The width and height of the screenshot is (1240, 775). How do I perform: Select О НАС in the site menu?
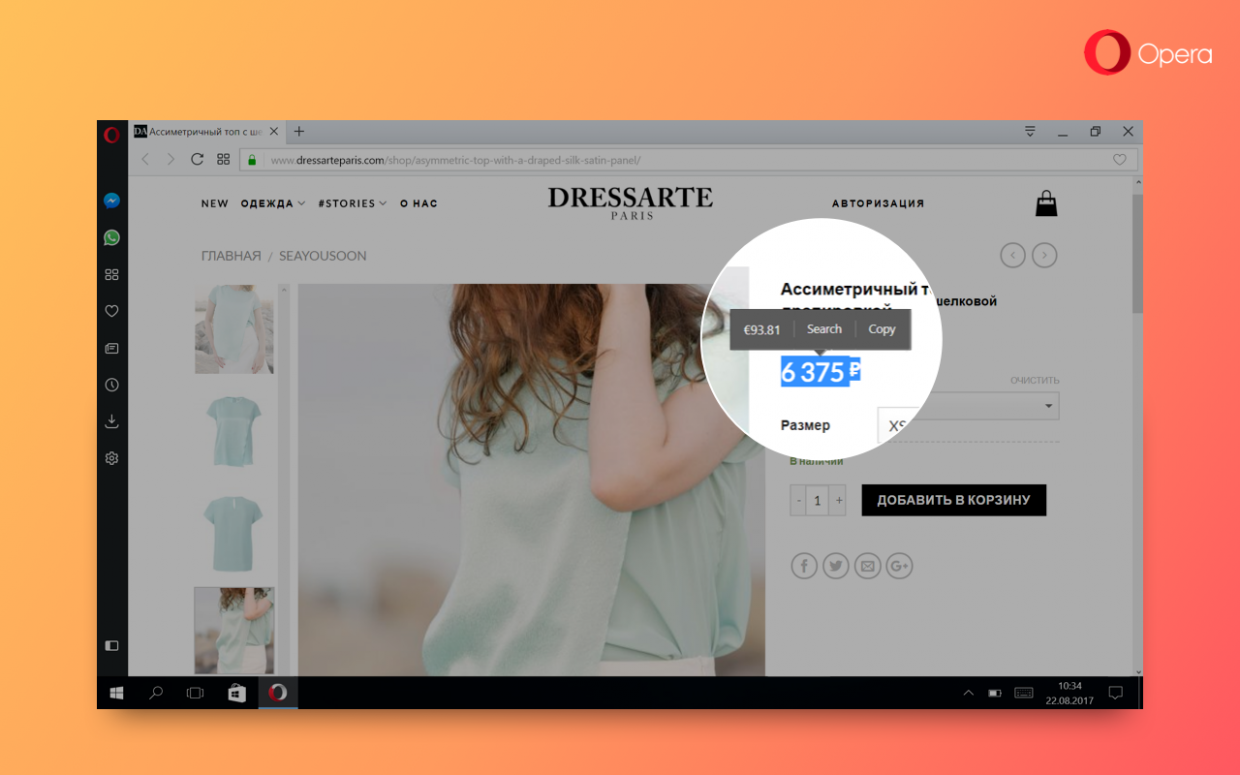(418, 203)
